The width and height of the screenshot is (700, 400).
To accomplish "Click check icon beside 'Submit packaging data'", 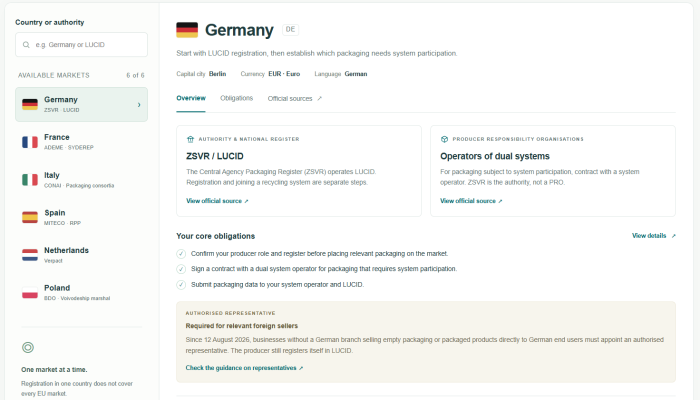I will 181,285.
